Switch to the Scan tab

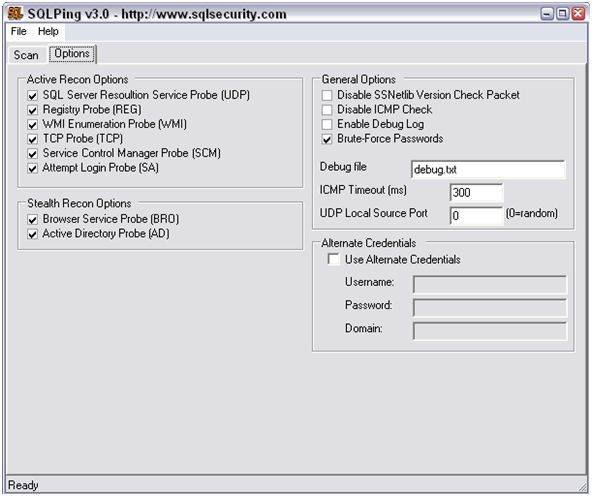pos(26,55)
